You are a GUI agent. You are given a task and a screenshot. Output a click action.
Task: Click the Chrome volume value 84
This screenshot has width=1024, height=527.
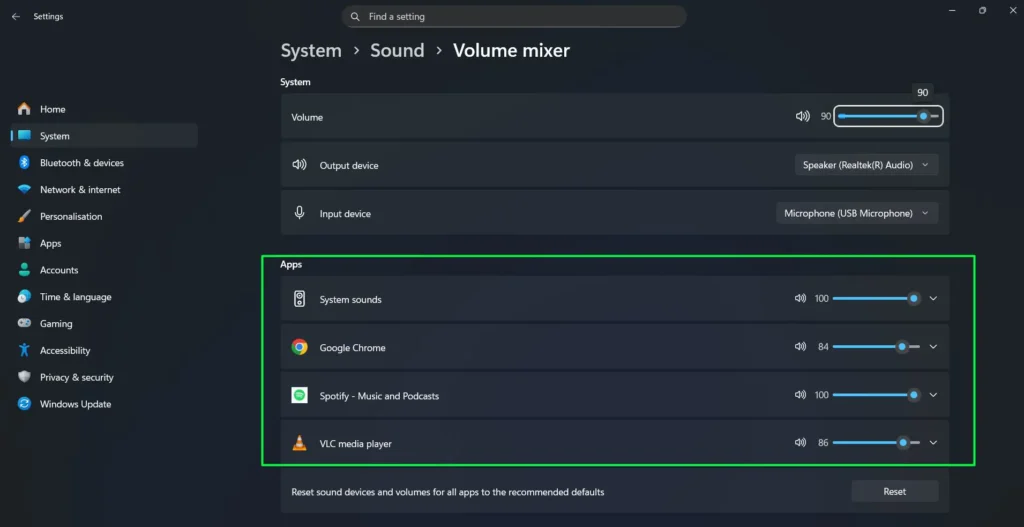click(823, 347)
